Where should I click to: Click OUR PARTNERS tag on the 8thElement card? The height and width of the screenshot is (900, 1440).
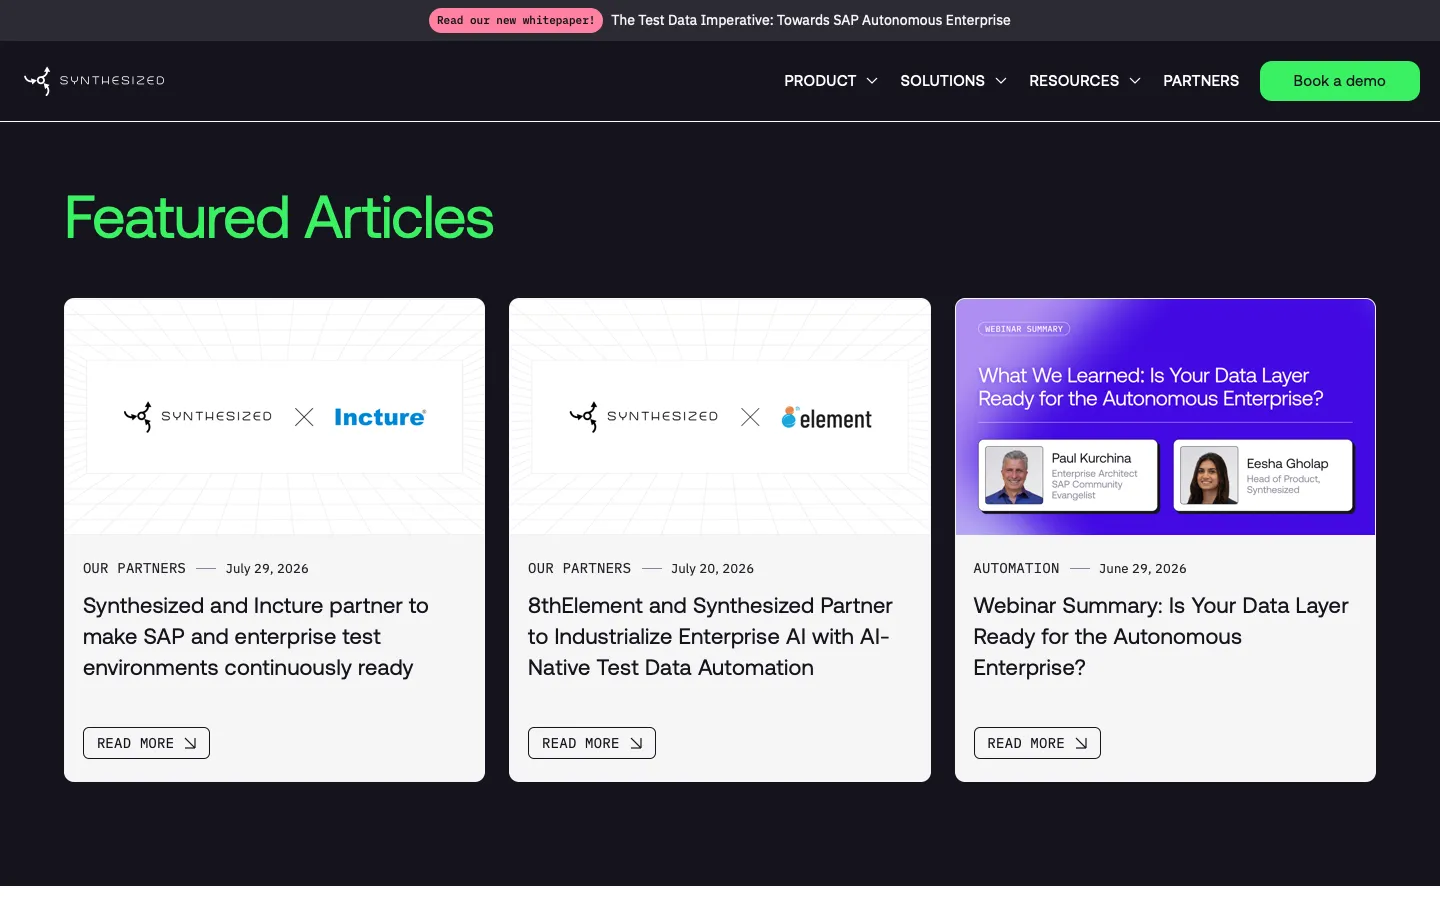point(579,568)
